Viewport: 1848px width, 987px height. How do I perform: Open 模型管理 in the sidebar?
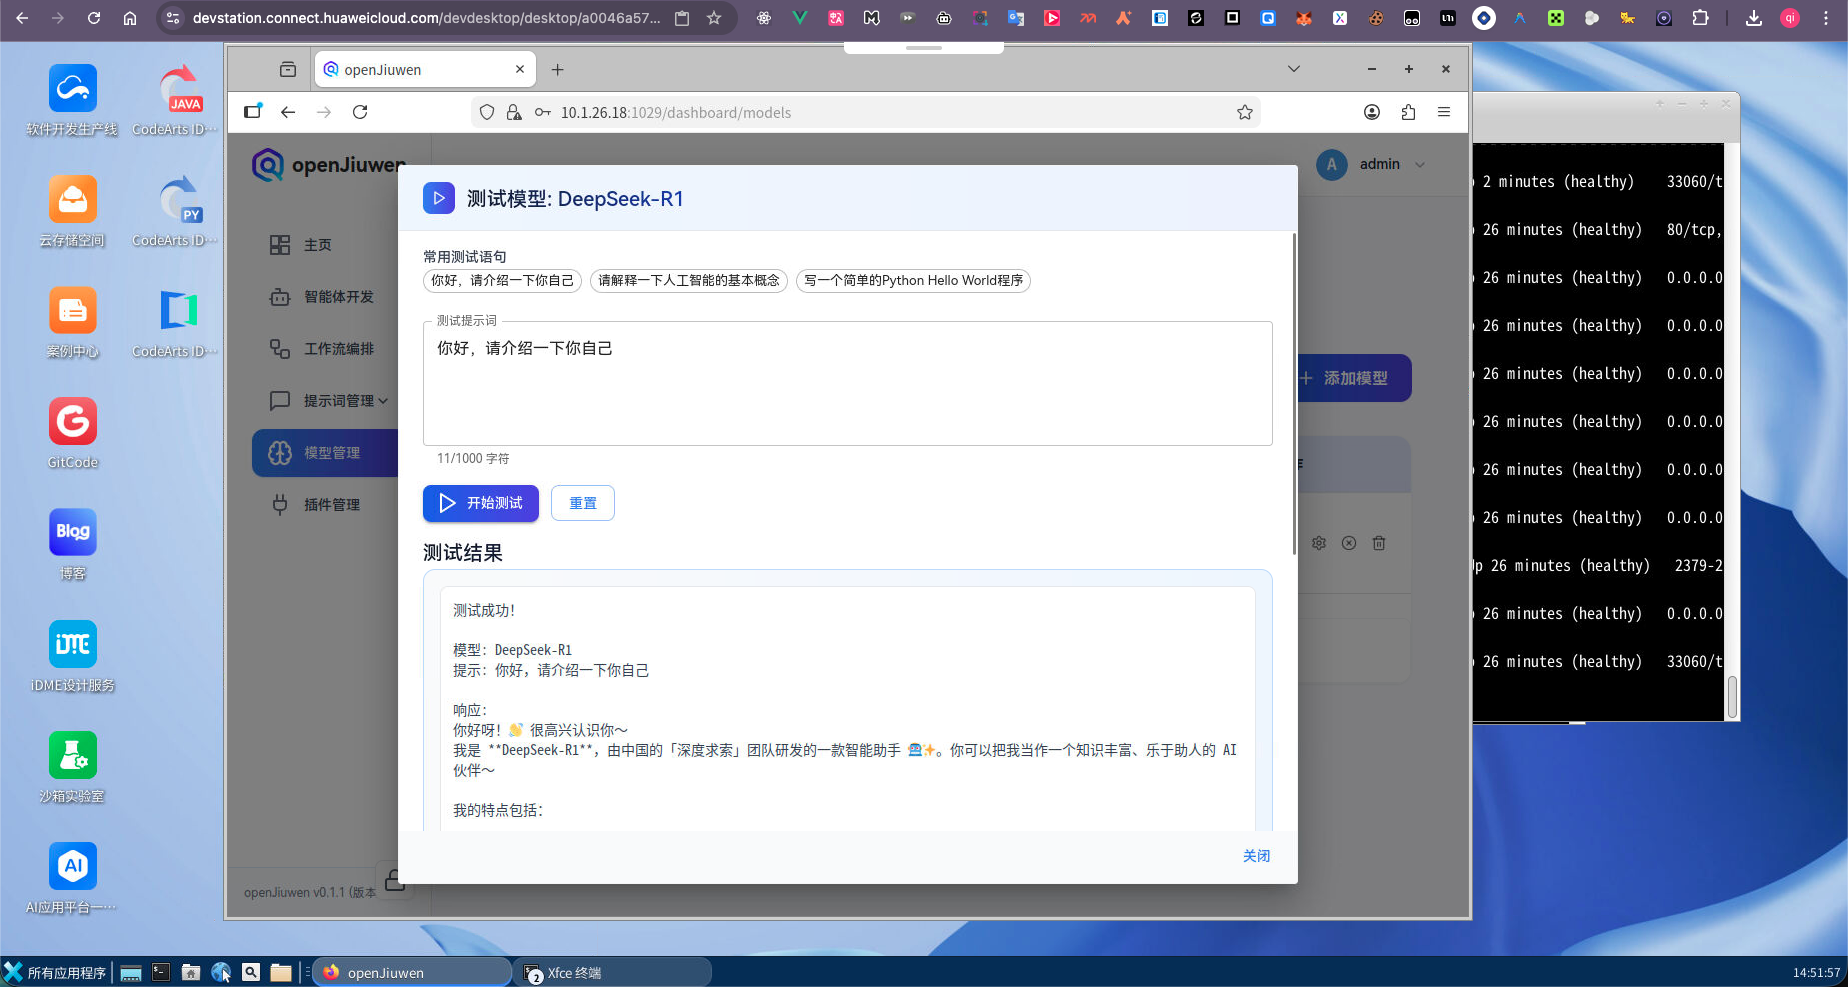[326, 453]
